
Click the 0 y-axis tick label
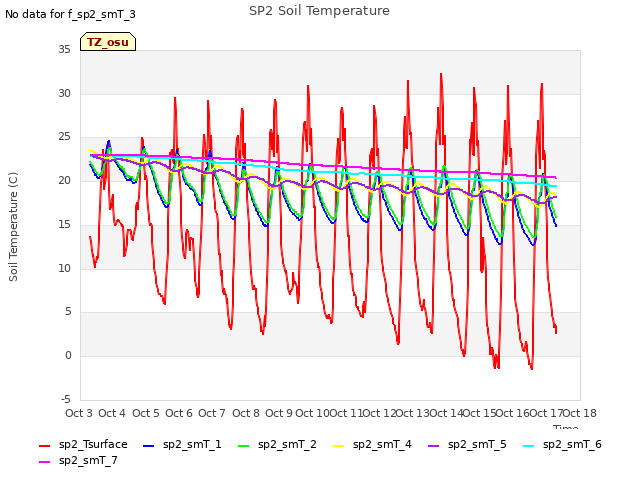(x=68, y=356)
